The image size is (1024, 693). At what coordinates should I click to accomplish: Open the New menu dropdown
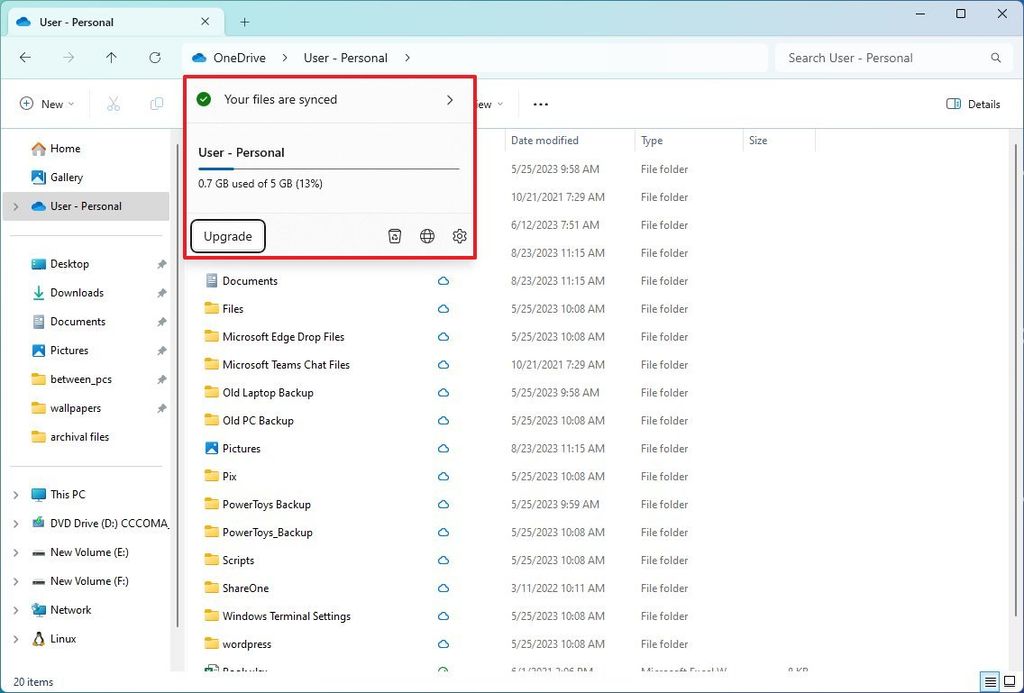coord(46,104)
